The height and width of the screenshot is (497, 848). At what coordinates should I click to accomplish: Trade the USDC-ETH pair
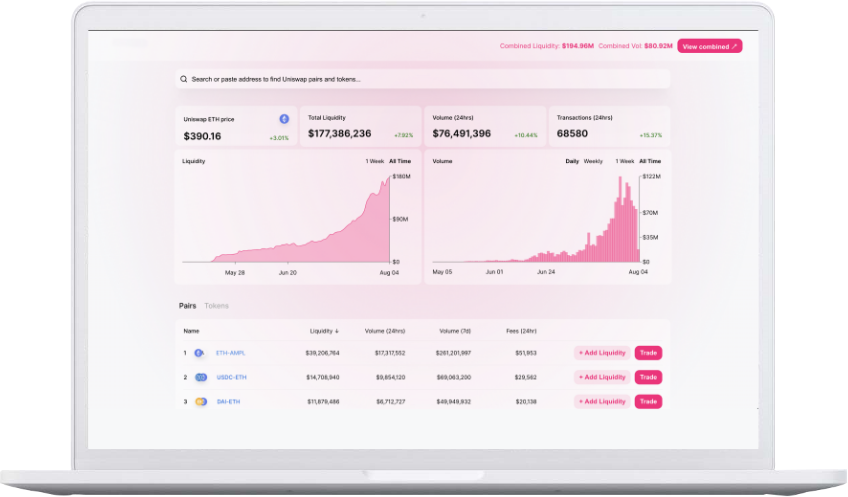click(x=648, y=377)
